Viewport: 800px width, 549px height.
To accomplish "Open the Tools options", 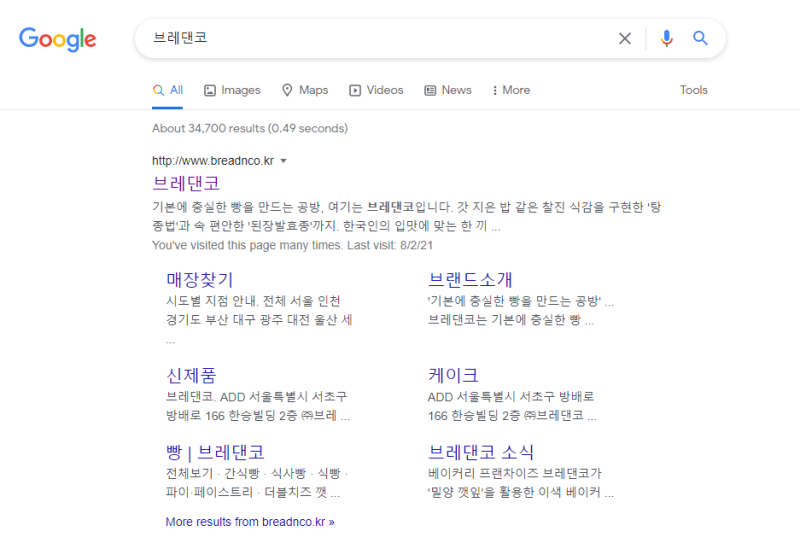I will (x=693, y=90).
